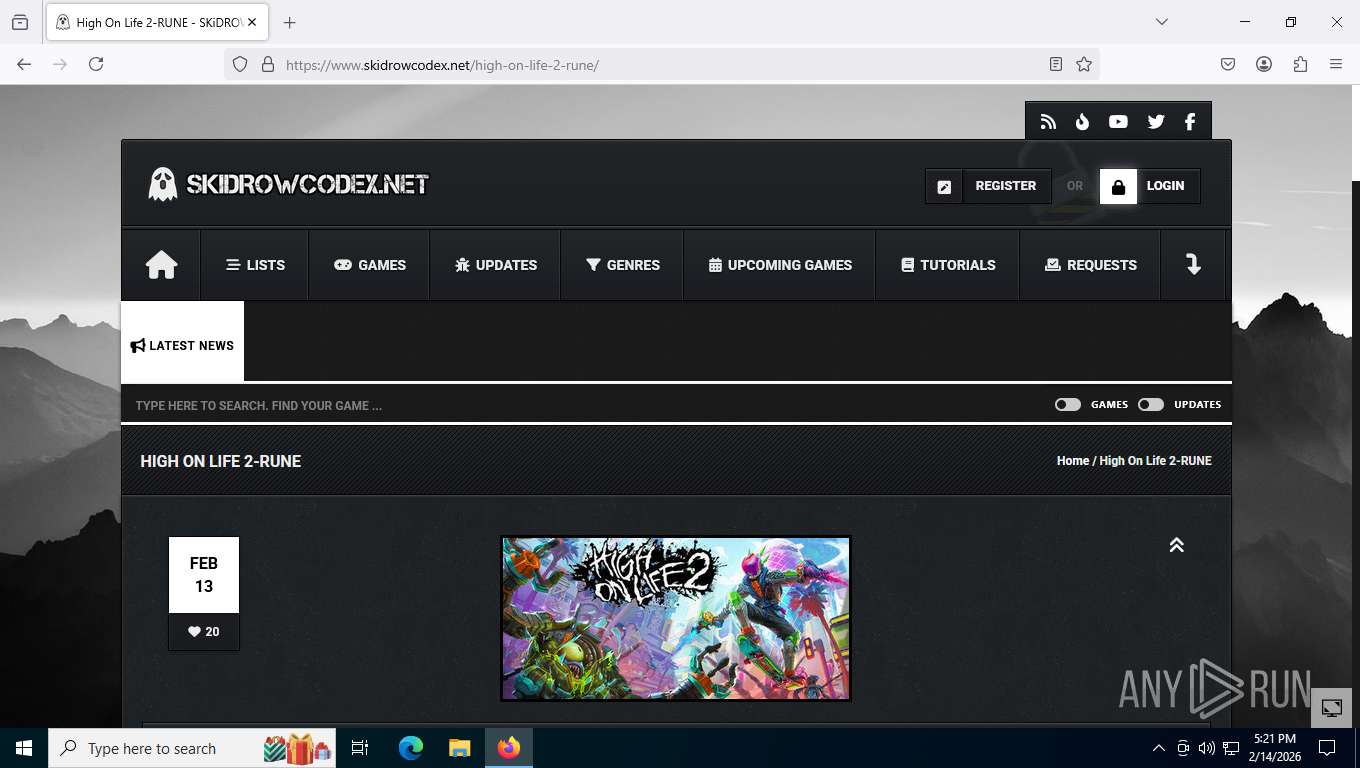Click the HIGH ON LIFE 2-RUNE page title
1360x768 pixels.
tap(221, 461)
